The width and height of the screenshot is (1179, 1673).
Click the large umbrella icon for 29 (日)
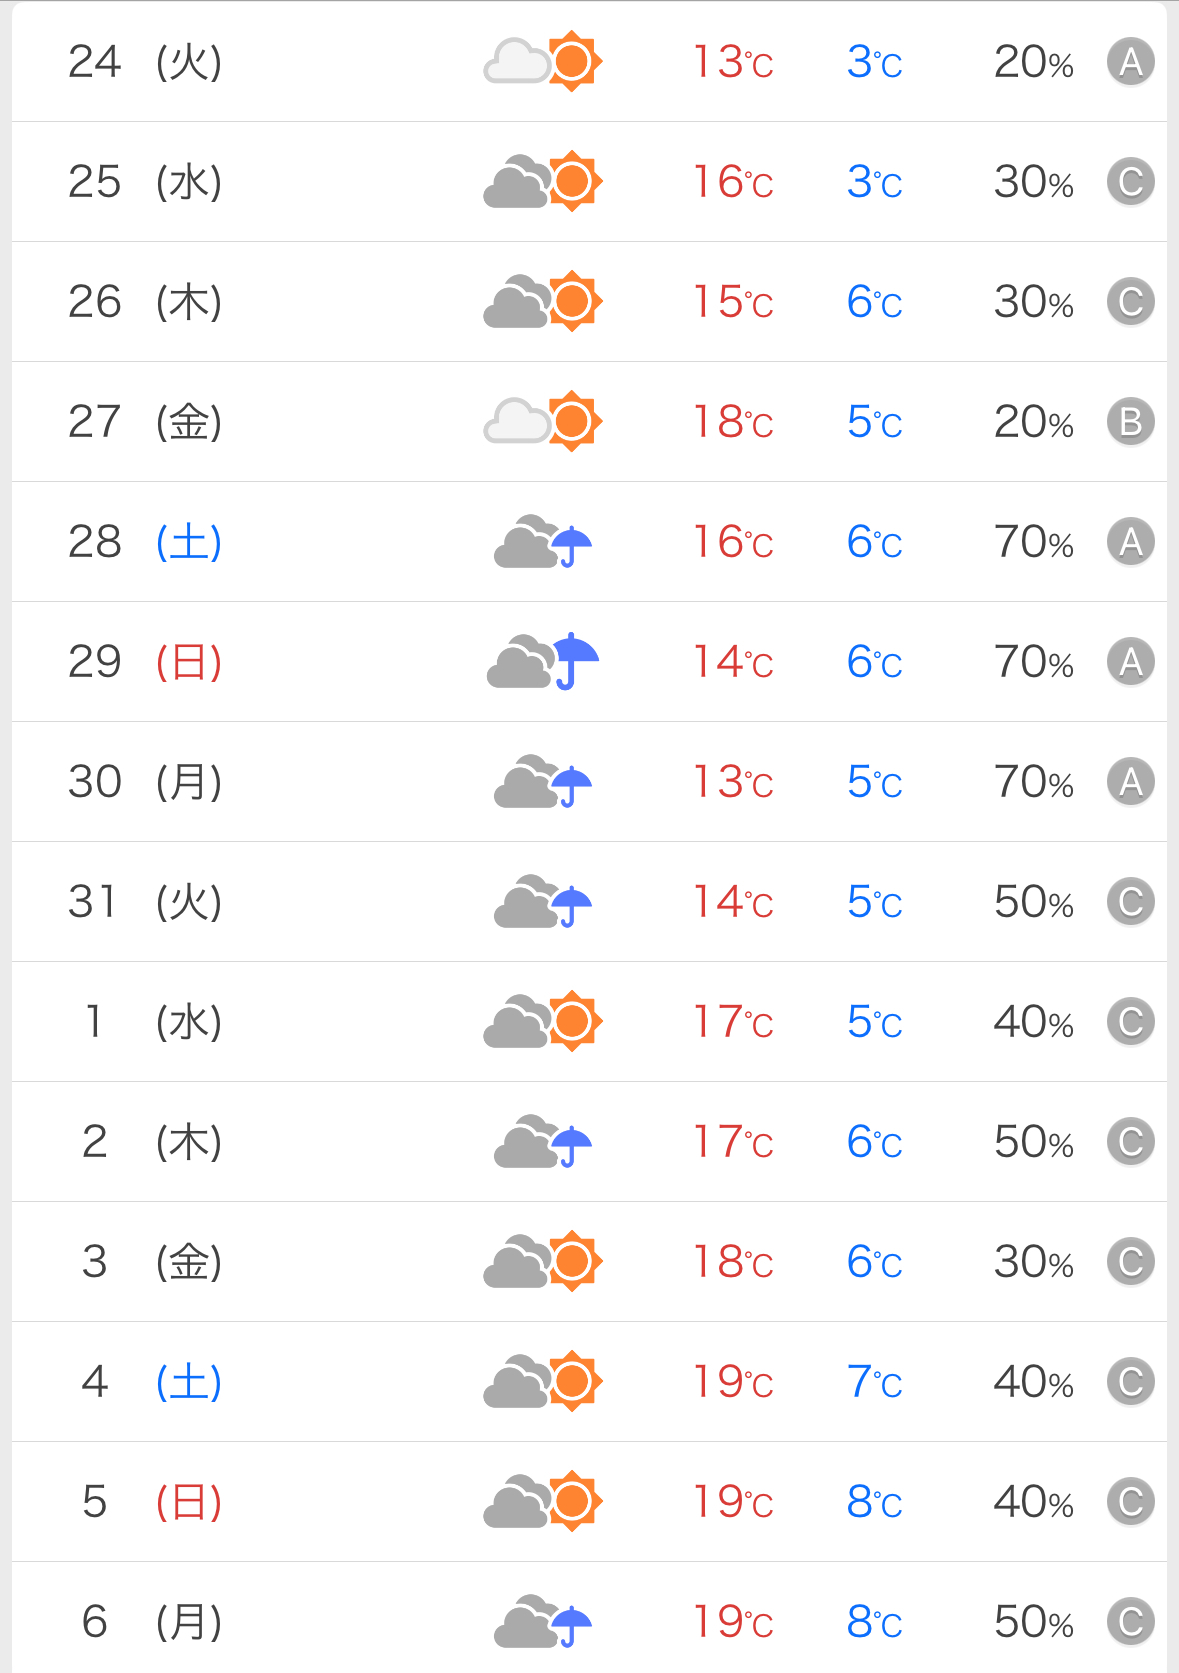tap(543, 662)
